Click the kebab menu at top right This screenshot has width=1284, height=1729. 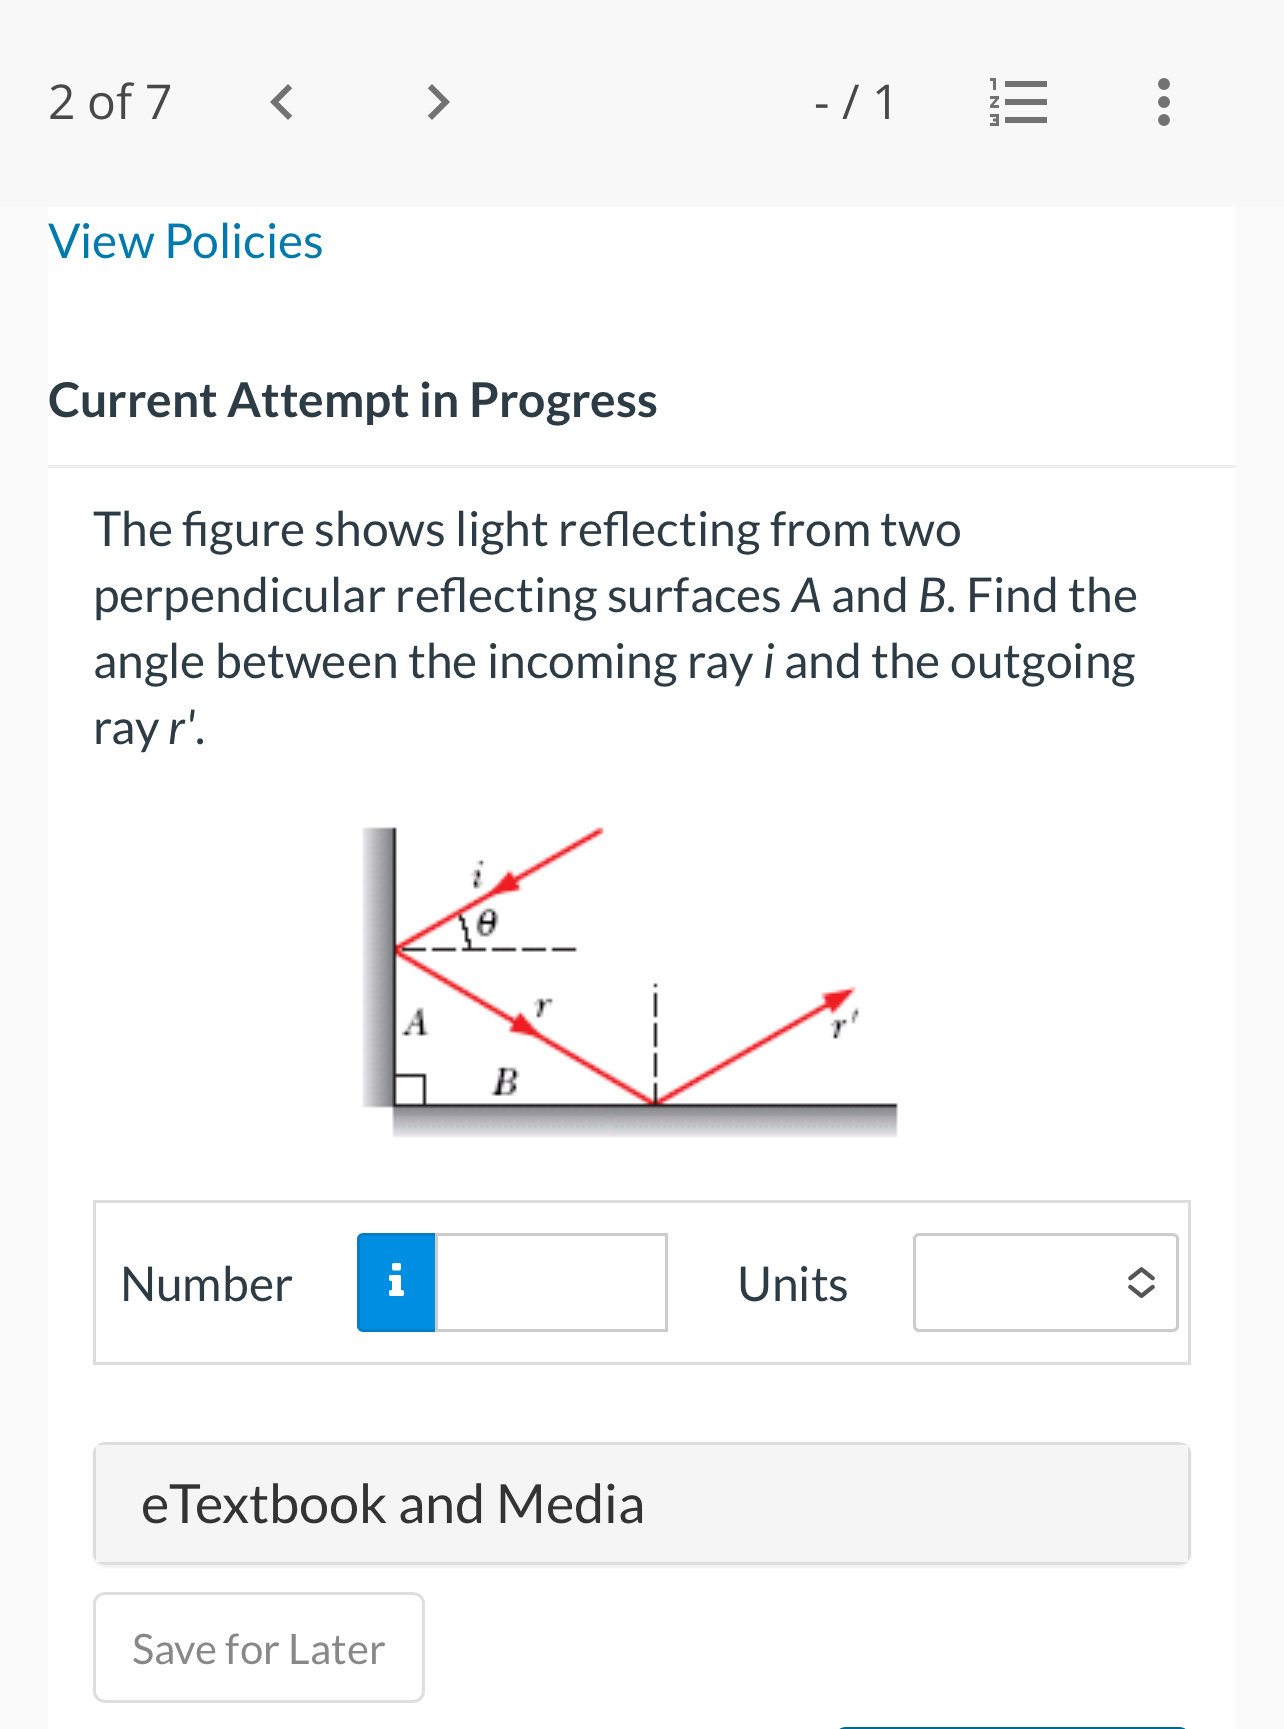coord(1163,101)
